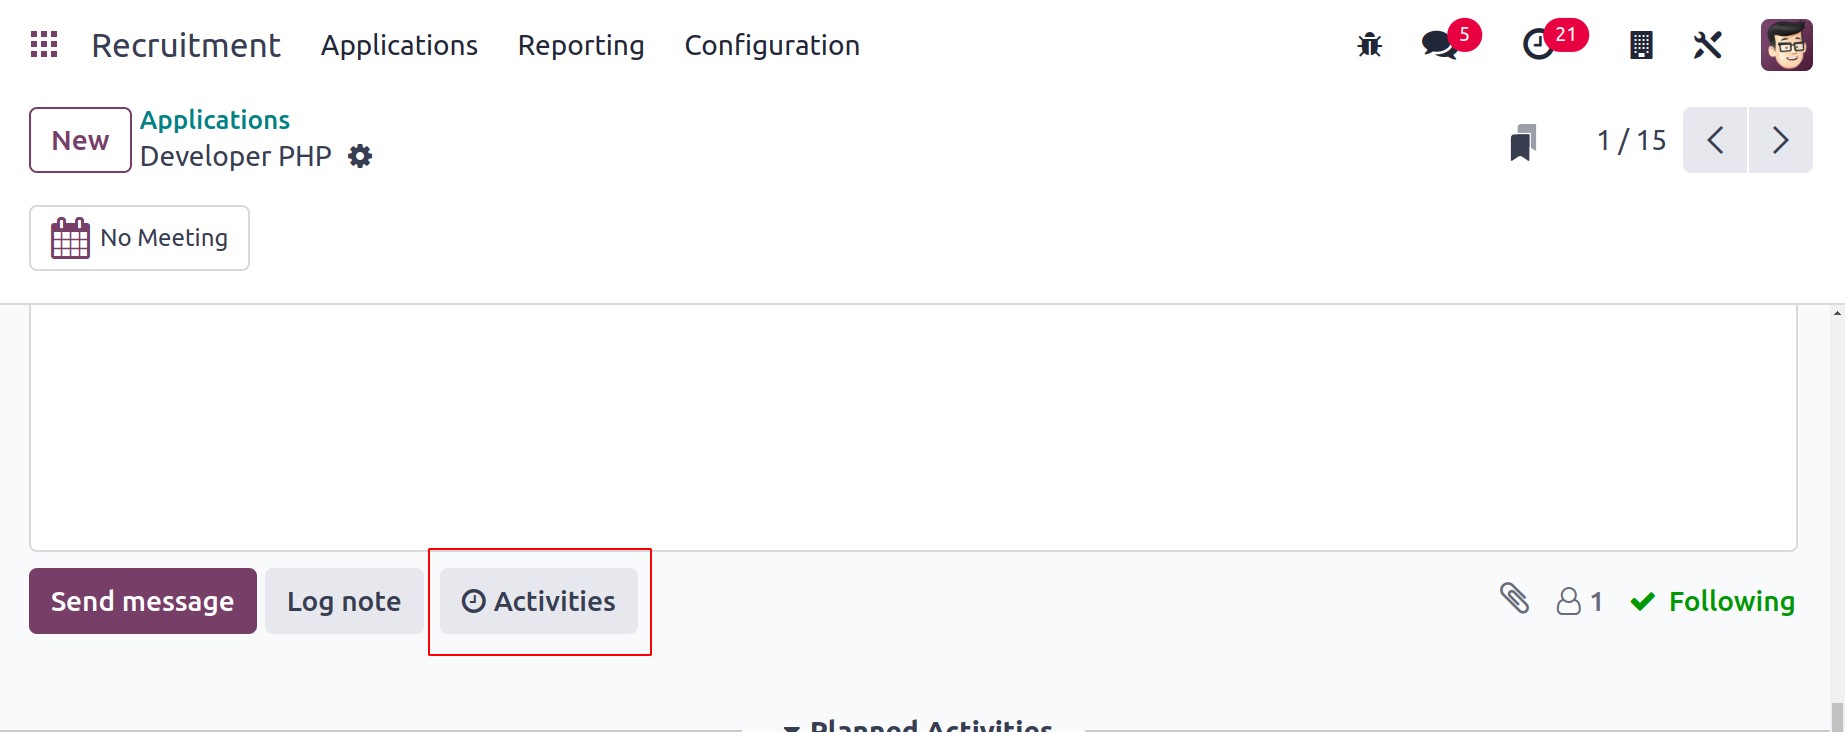This screenshot has height=732, width=1845.
Task: Click the company building icon
Action: pyautogui.click(x=1641, y=45)
